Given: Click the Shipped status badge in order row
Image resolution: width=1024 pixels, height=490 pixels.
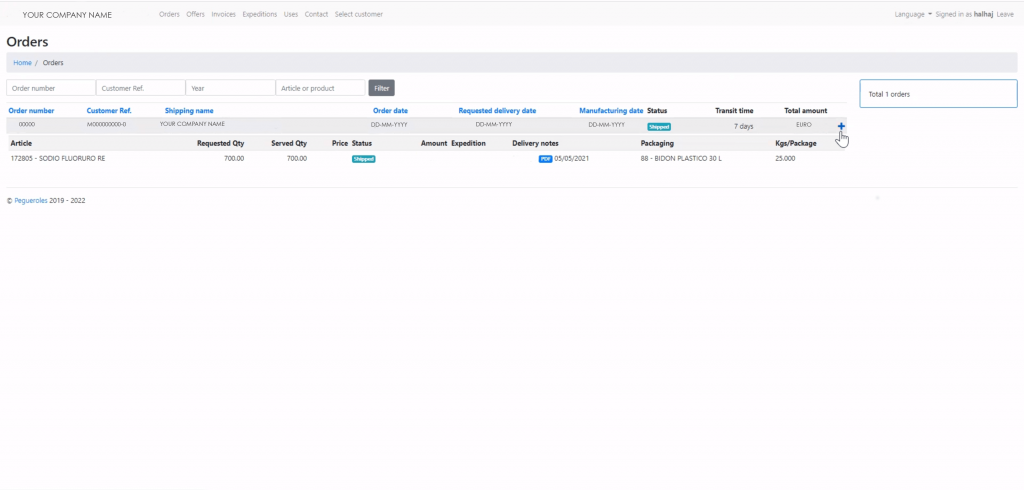Looking at the screenshot, I should (659, 127).
